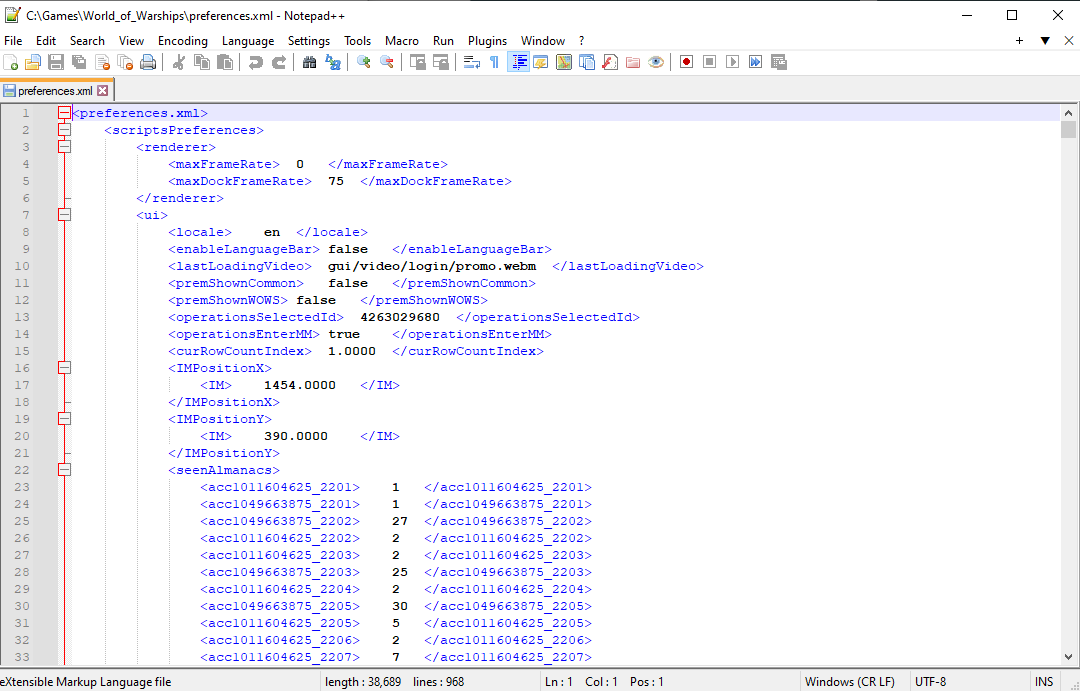Toggle Show All Characters pilcrow icon
The height and width of the screenshot is (691, 1080).
(x=494, y=62)
